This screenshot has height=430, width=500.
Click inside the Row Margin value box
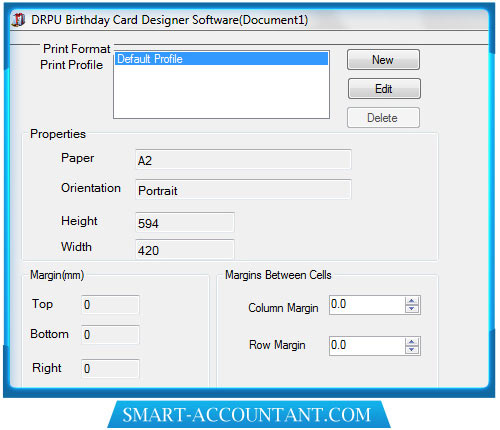click(x=367, y=346)
